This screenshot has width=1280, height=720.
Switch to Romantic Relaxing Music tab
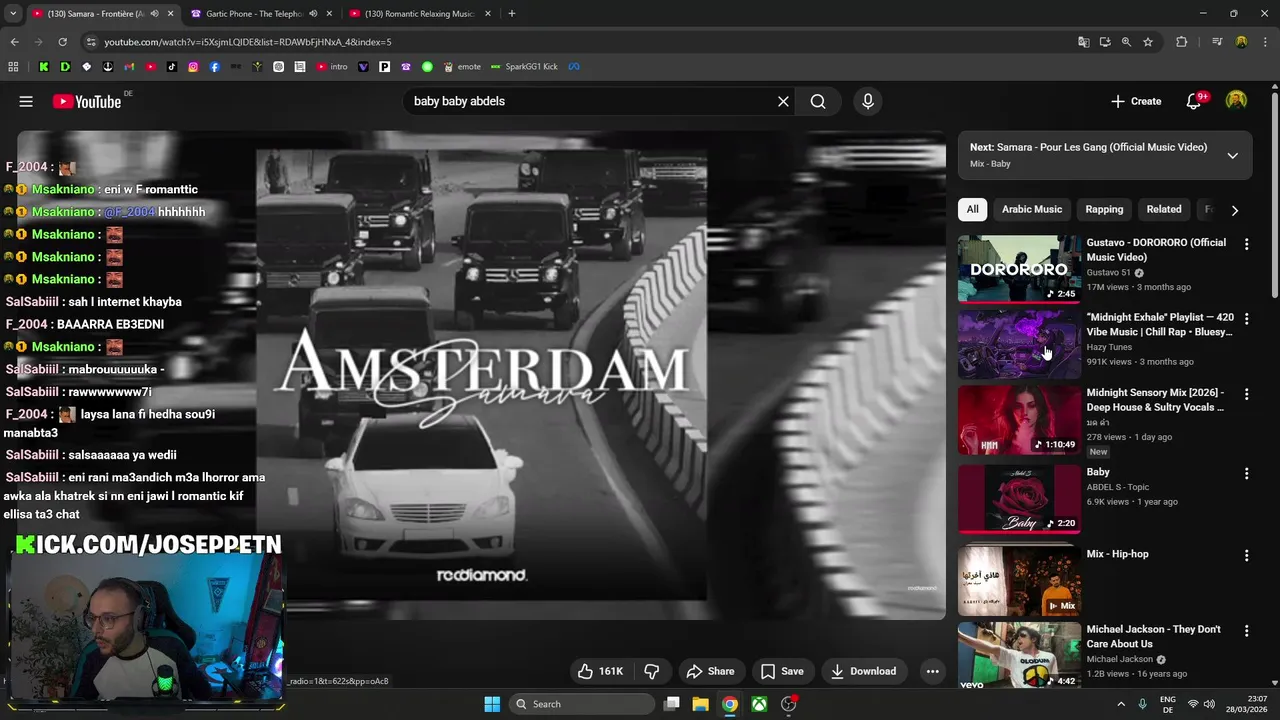coord(420,14)
